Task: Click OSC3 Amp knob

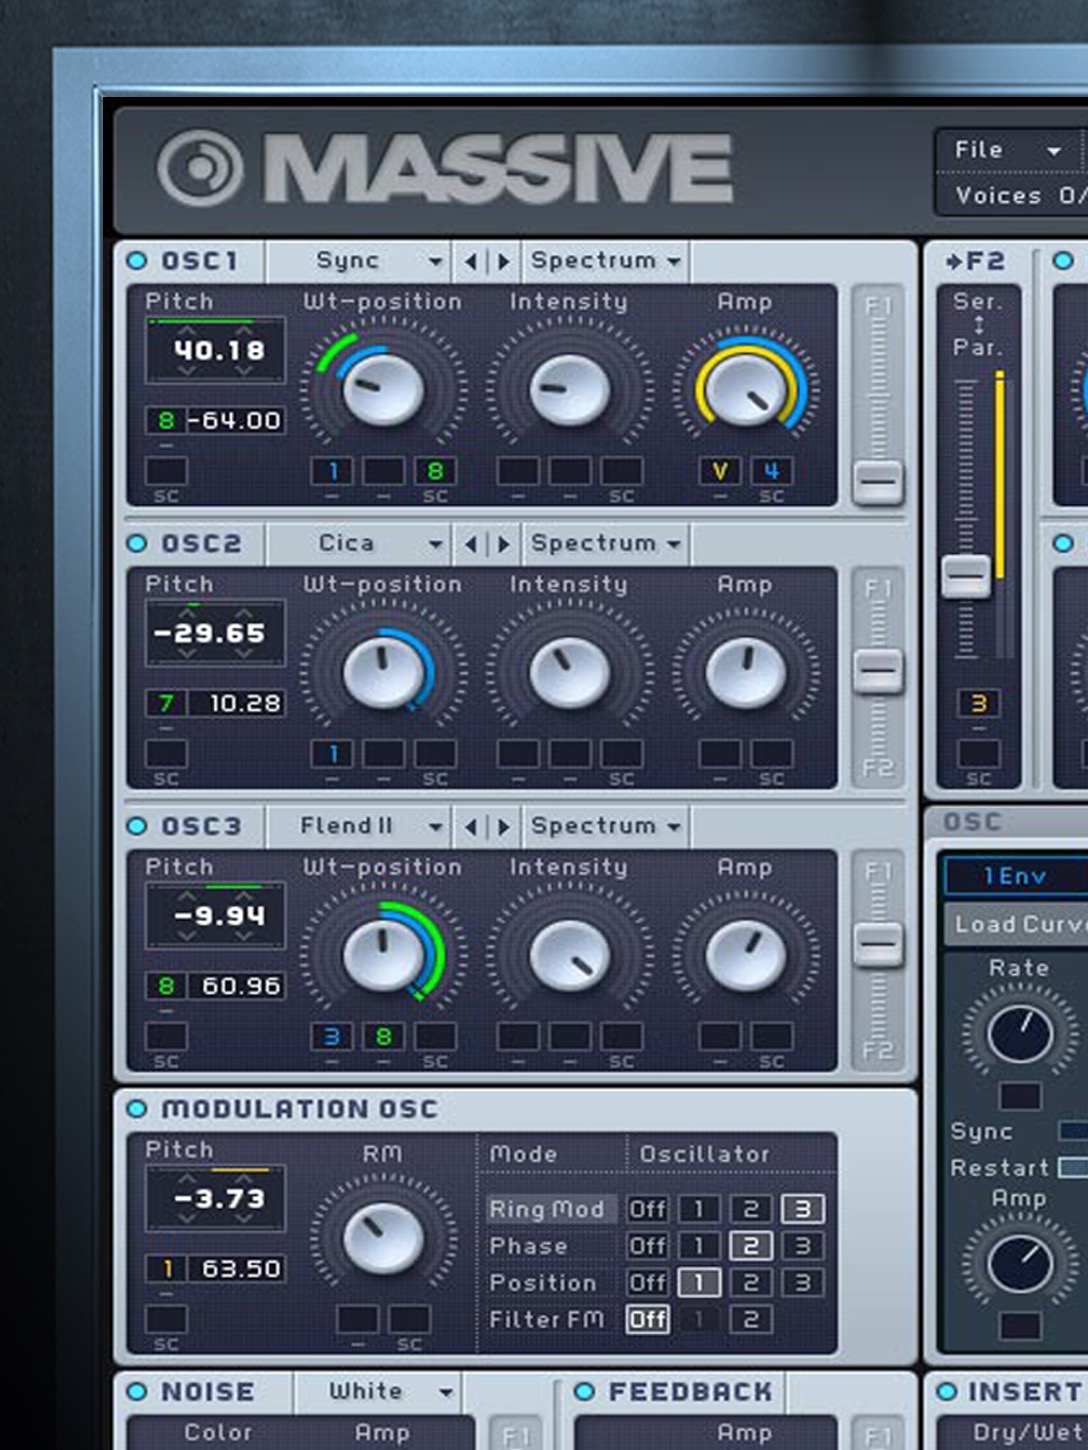Action: 746,954
